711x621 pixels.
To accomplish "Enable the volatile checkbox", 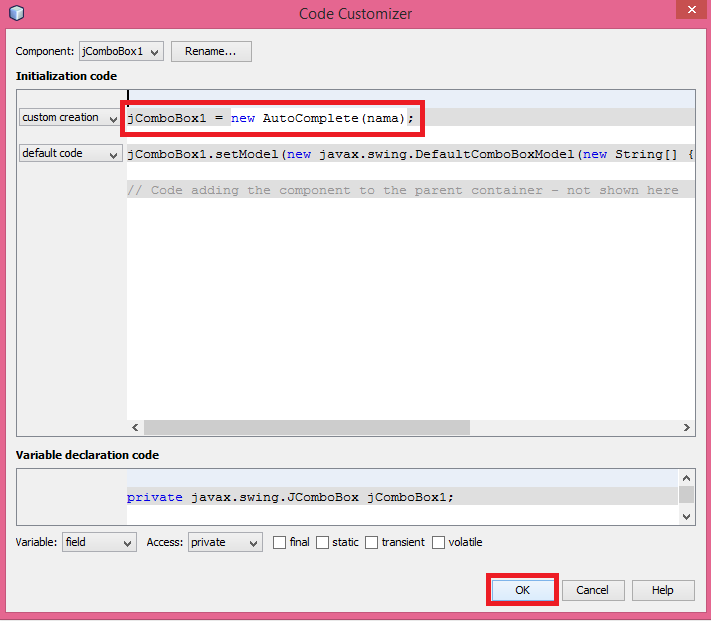I will [x=438, y=543].
